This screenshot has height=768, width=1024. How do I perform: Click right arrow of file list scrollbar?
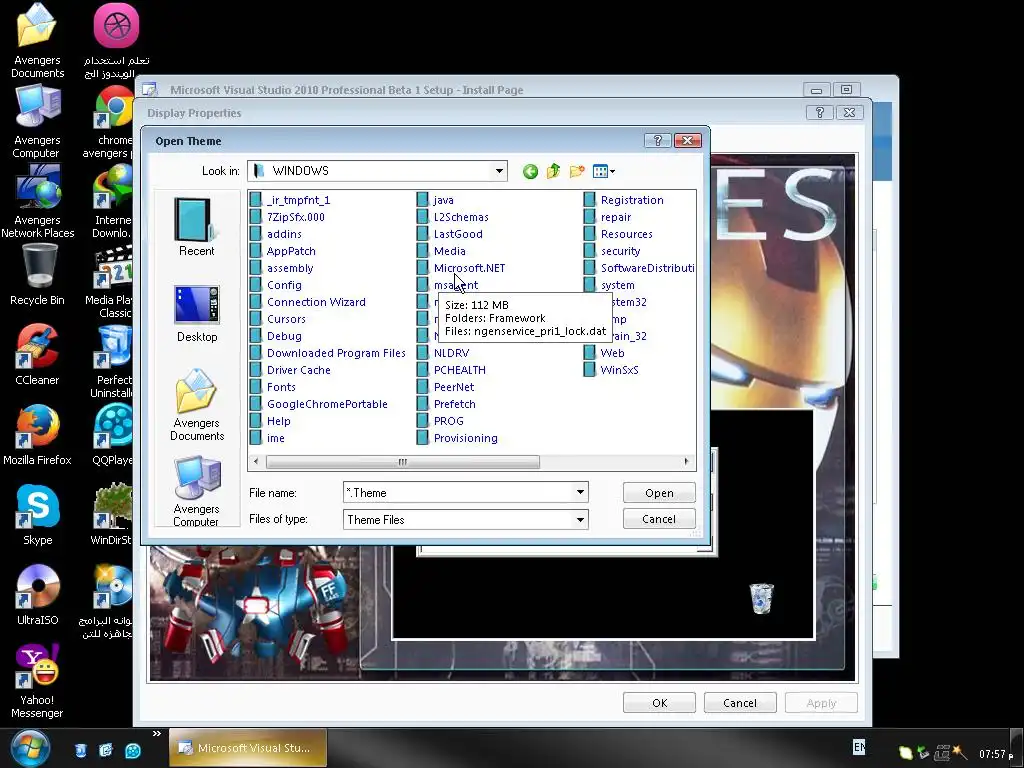coord(686,462)
